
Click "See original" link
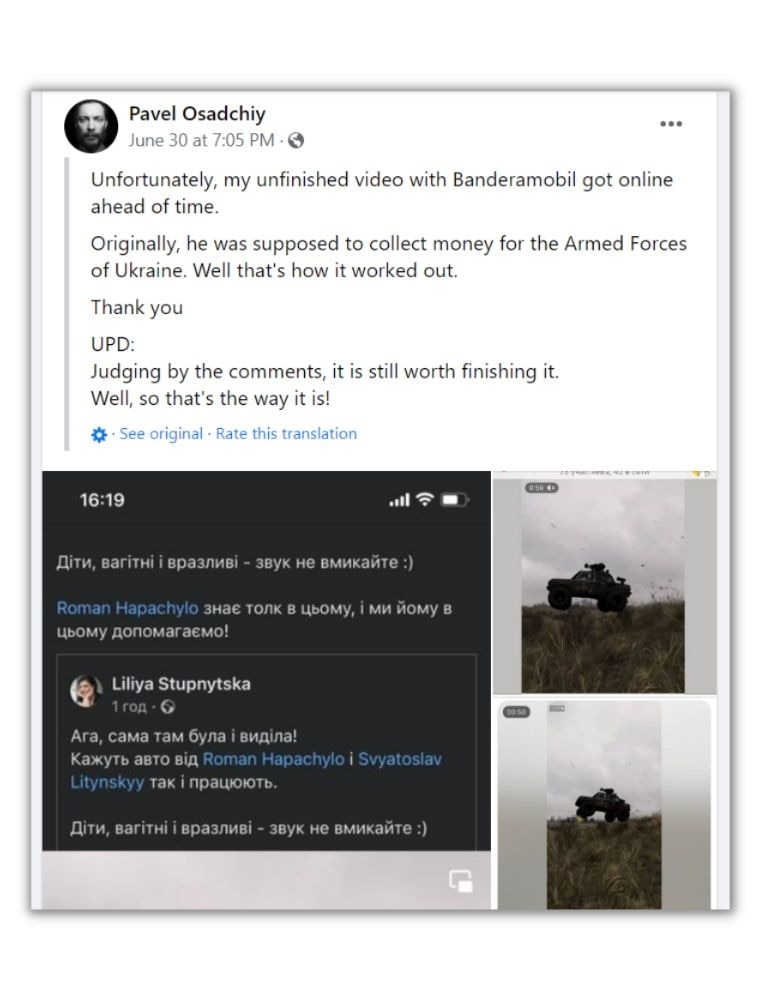point(161,434)
